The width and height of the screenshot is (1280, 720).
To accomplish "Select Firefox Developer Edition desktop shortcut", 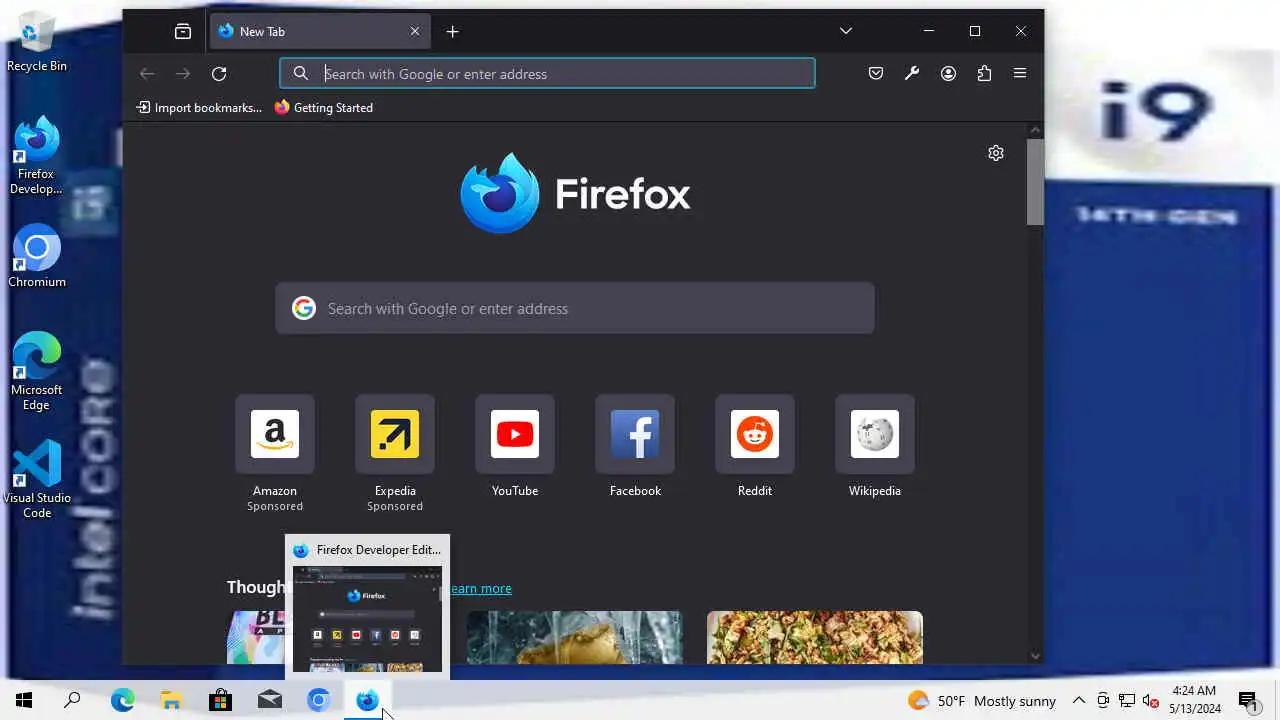I will click(x=37, y=156).
